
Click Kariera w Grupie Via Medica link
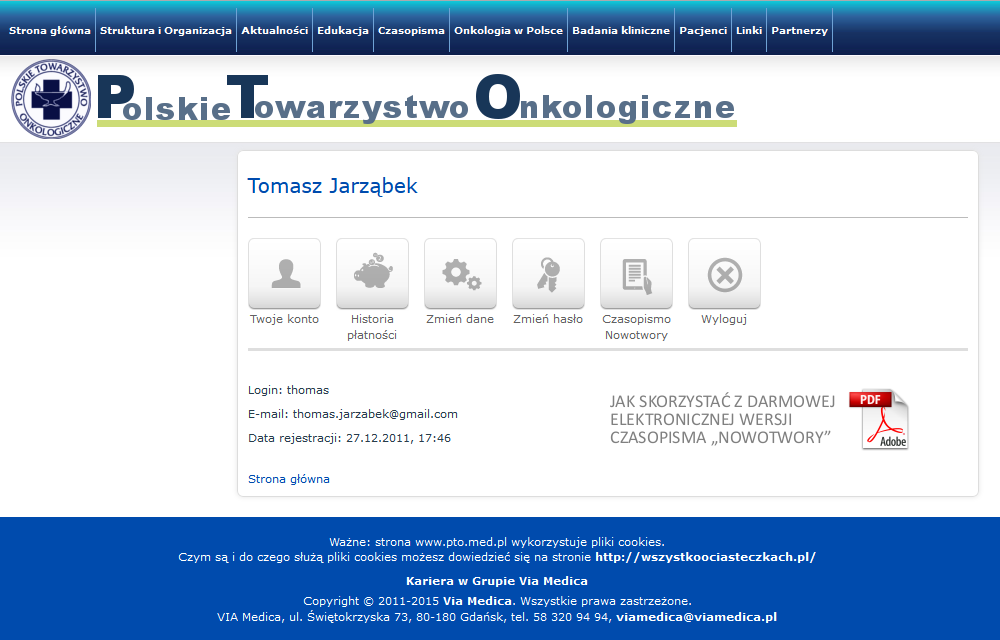(x=497, y=581)
